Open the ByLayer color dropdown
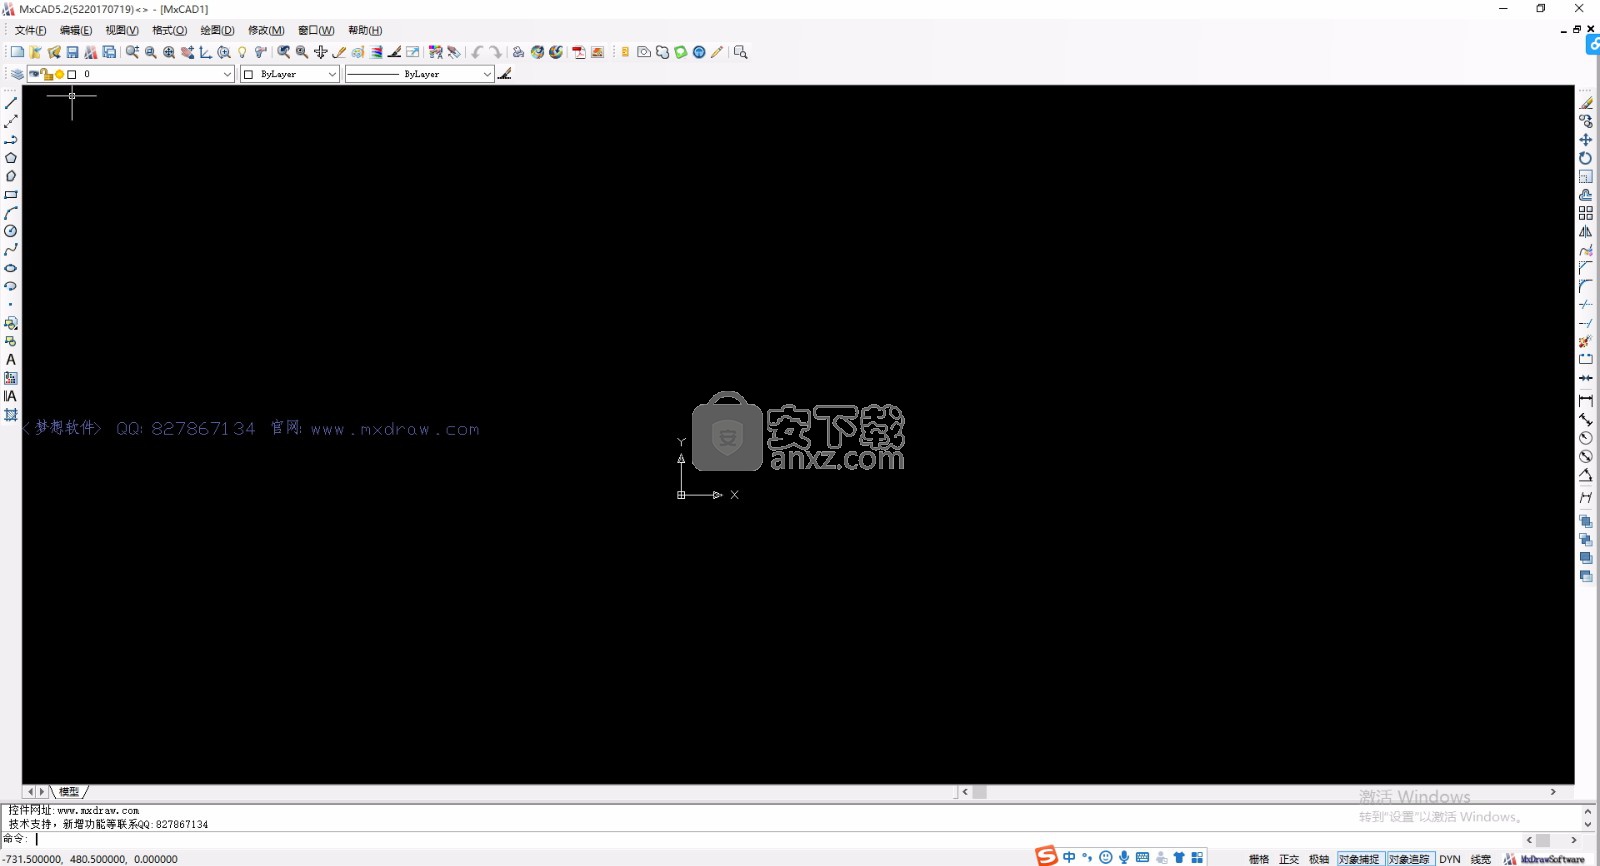This screenshot has width=1600, height=866. tap(333, 74)
